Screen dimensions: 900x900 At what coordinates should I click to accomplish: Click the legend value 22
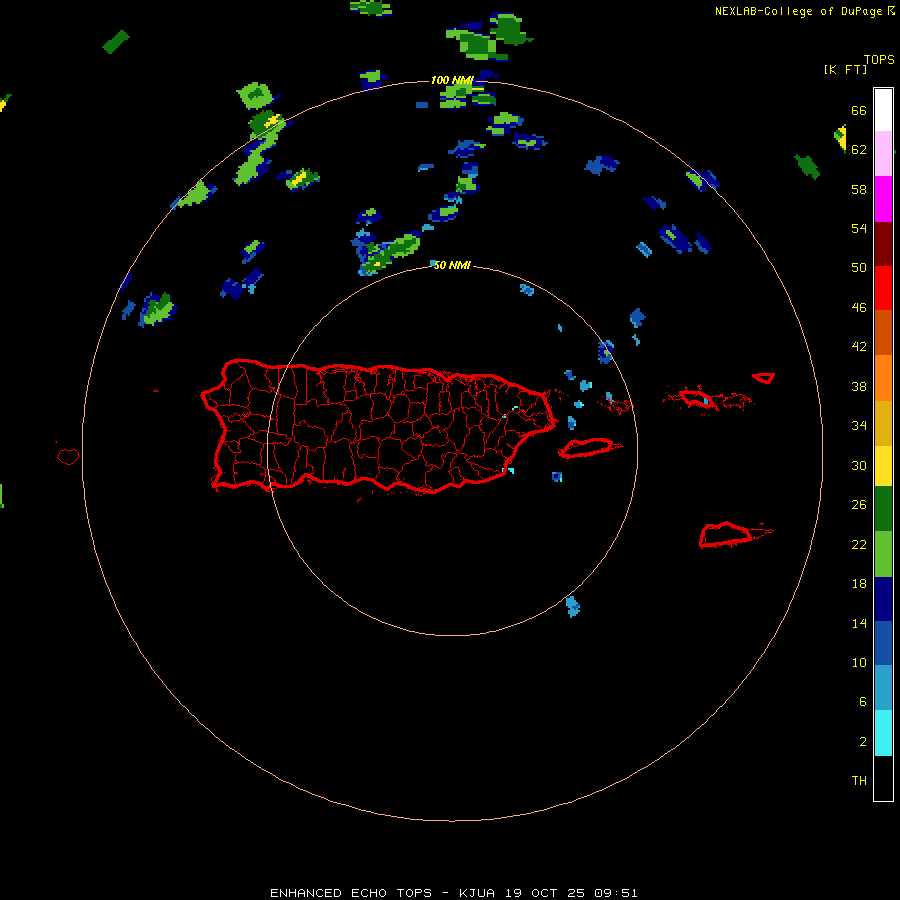coord(859,544)
